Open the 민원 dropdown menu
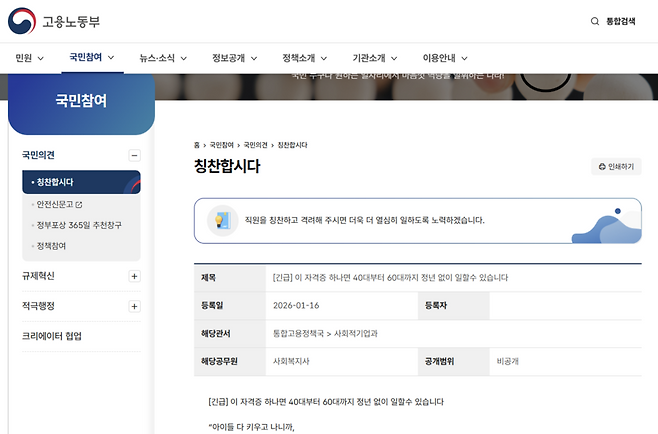Image resolution: width=658 pixels, height=434 pixels. tap(30, 58)
